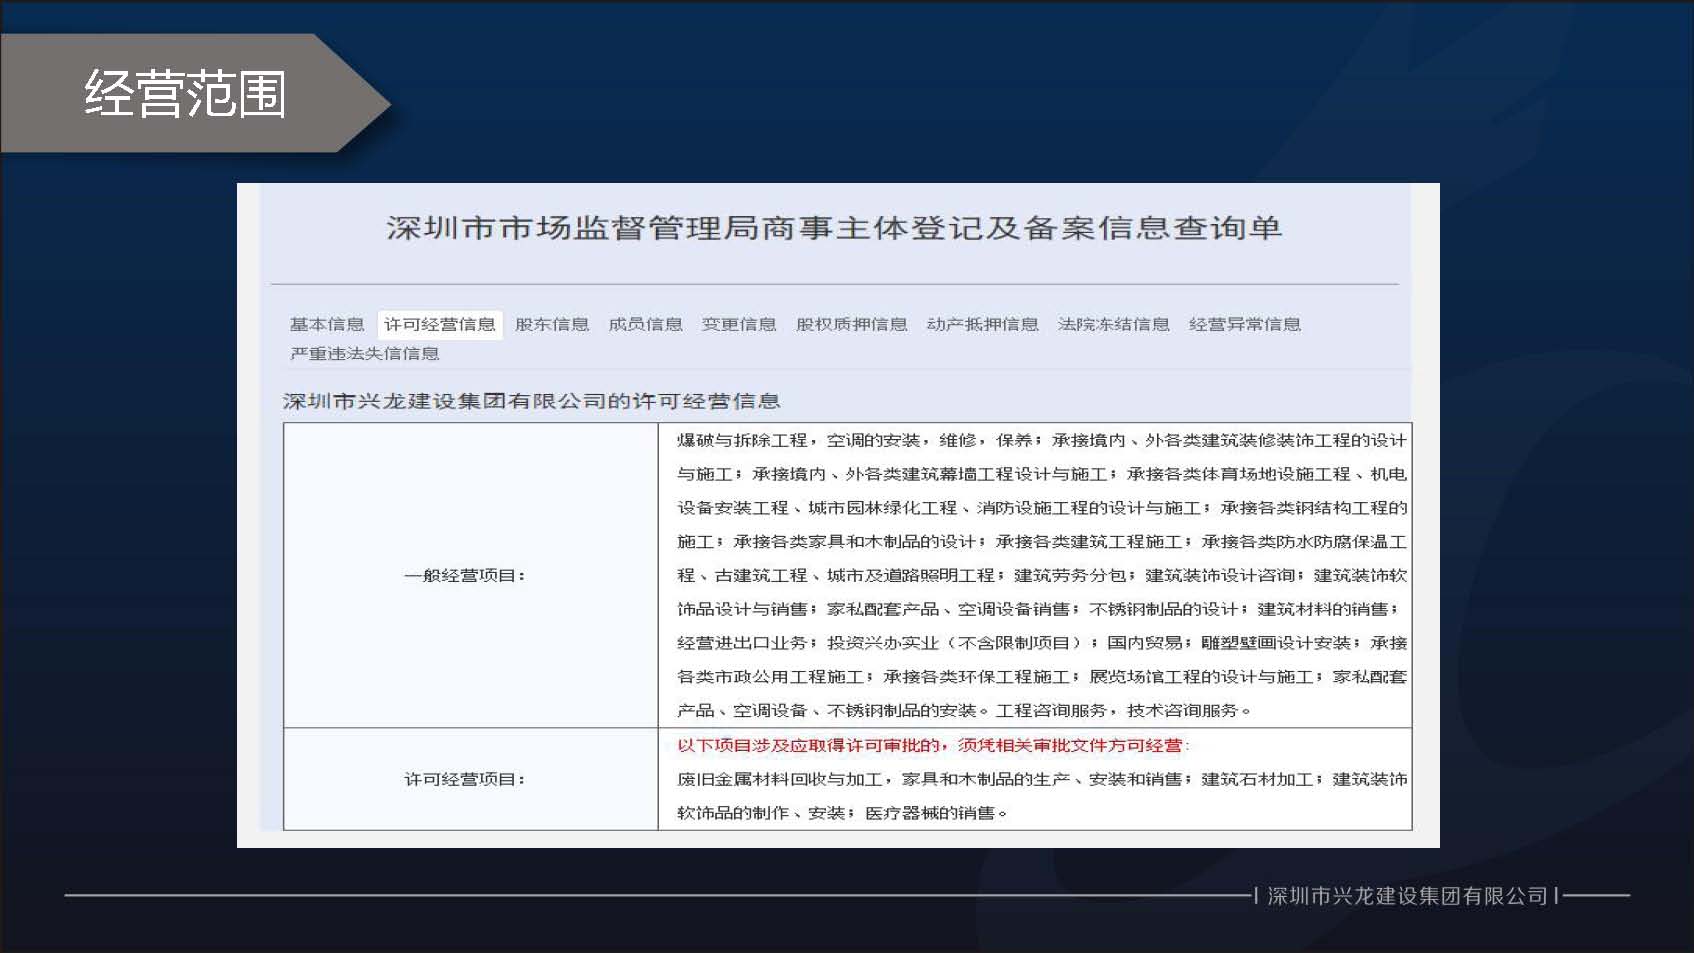Click the 深圳市兴龙建设集团有限公司的许可经营信息 subtitle
This screenshot has width=1694, height=953.
(531, 401)
